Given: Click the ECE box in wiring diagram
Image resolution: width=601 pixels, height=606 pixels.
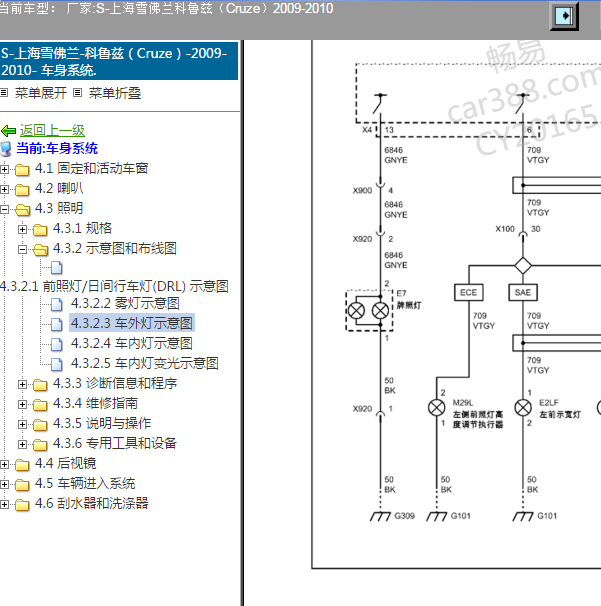Looking at the screenshot, I should click(468, 293).
